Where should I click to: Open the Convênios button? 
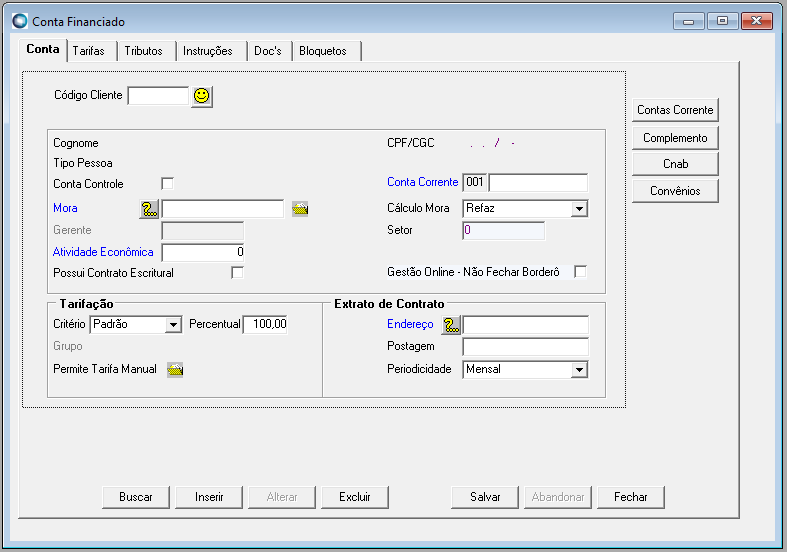675,191
